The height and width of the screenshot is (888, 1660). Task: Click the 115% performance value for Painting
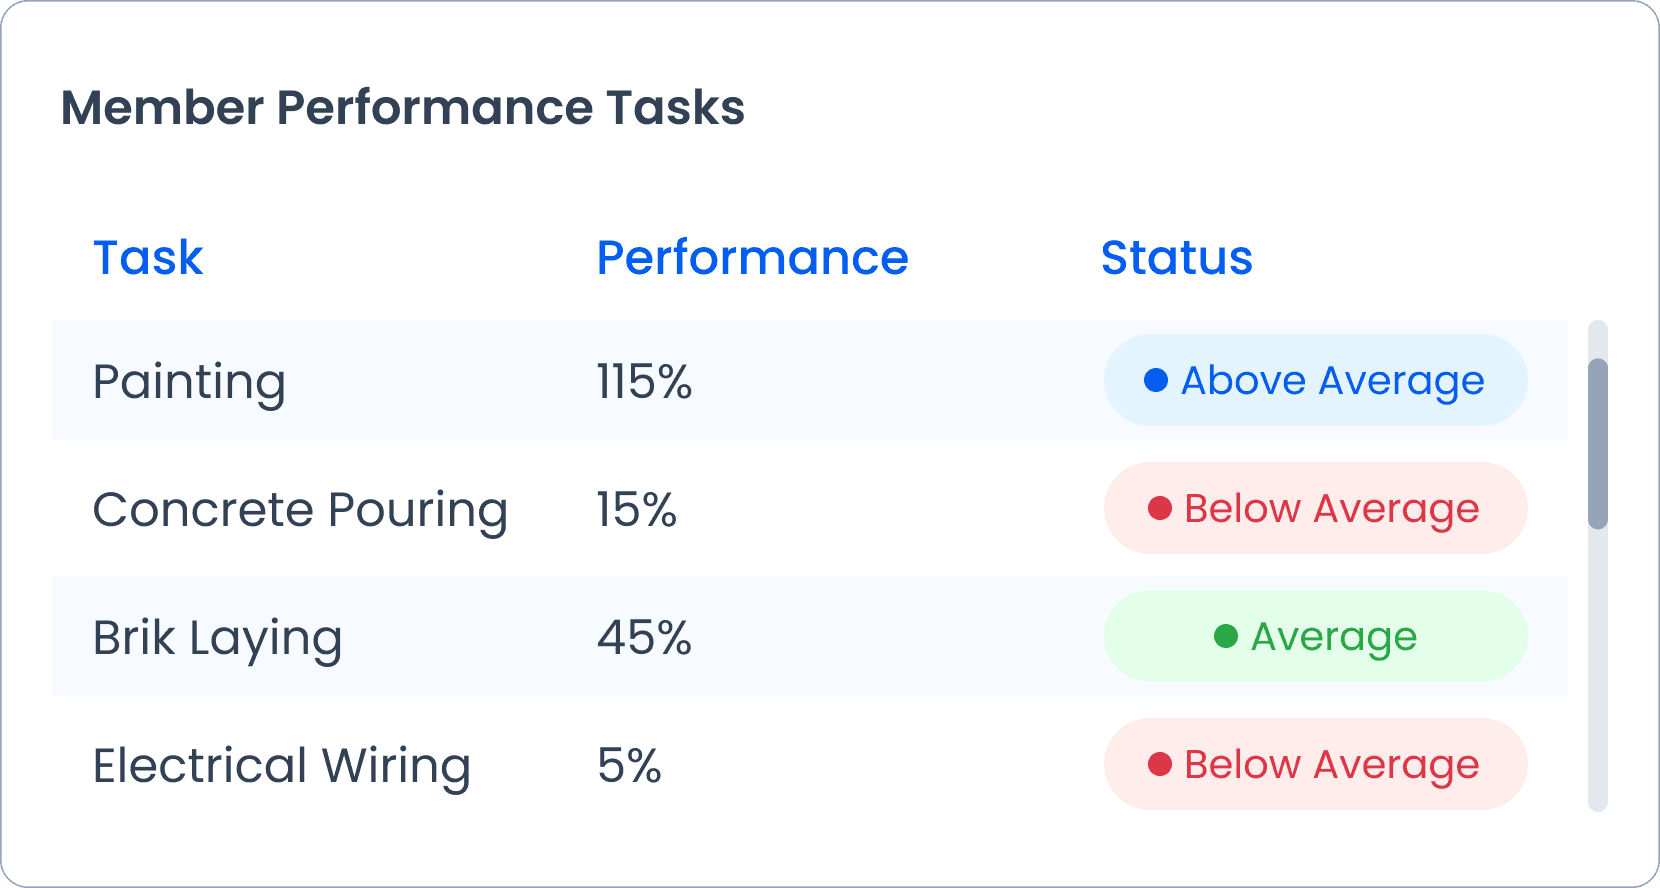click(x=644, y=381)
